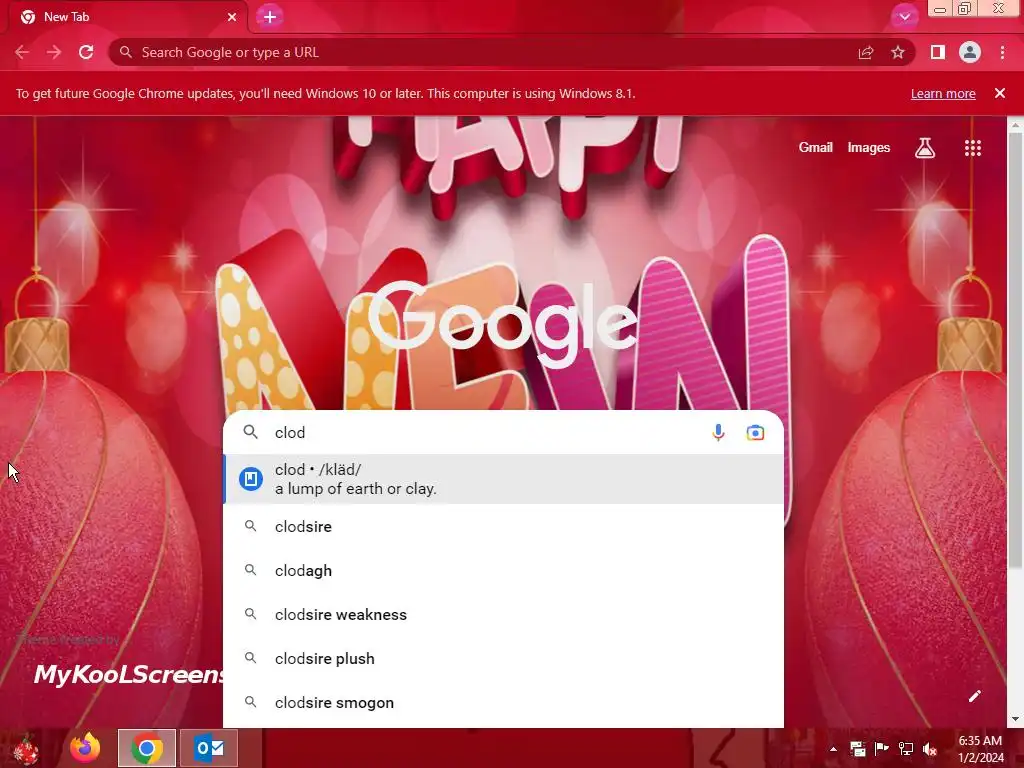Click the share page icon
The height and width of the screenshot is (768, 1024).
(x=866, y=52)
